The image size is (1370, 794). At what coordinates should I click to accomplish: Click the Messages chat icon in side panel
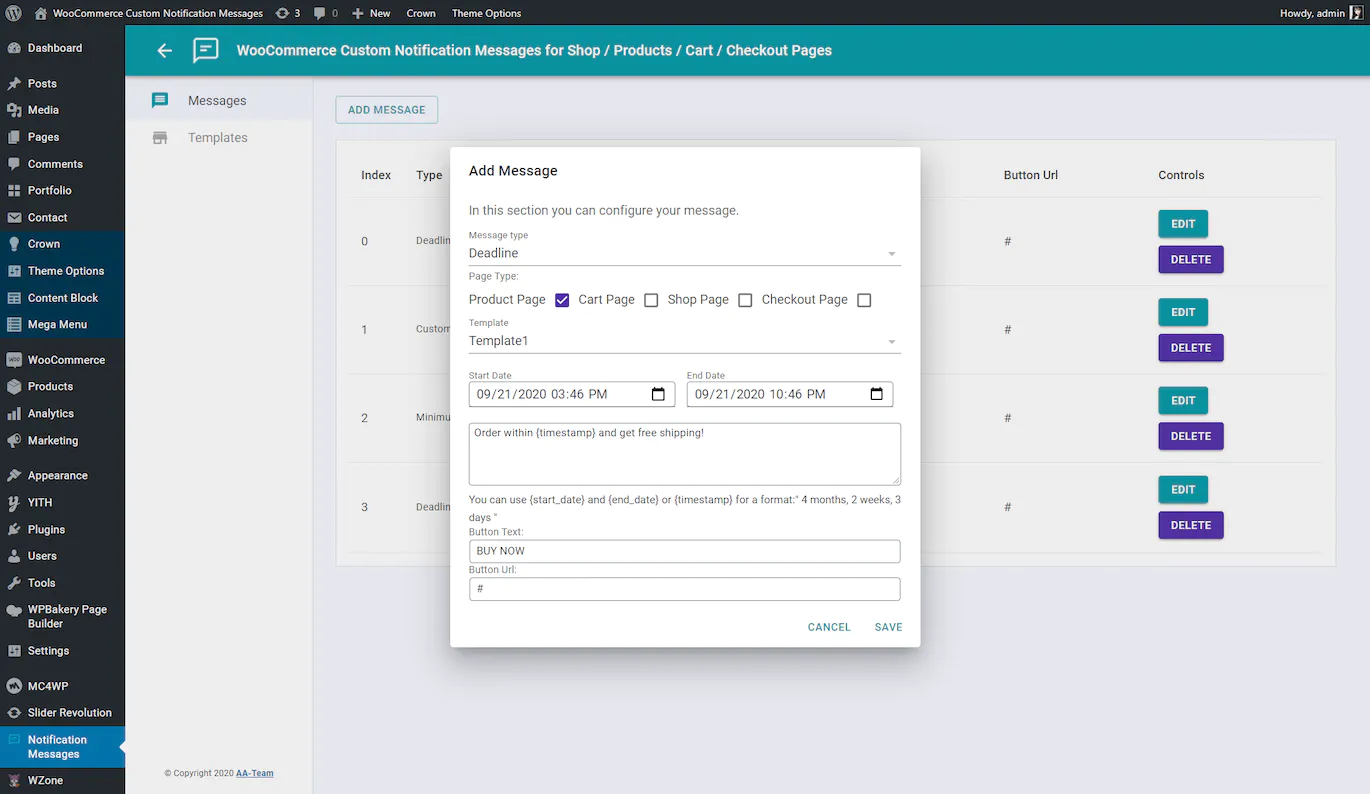tap(160, 100)
